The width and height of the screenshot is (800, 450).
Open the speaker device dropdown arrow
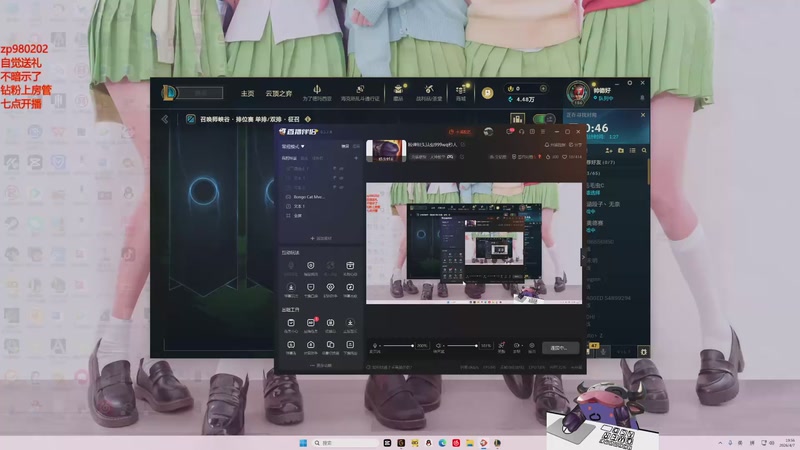point(443,346)
